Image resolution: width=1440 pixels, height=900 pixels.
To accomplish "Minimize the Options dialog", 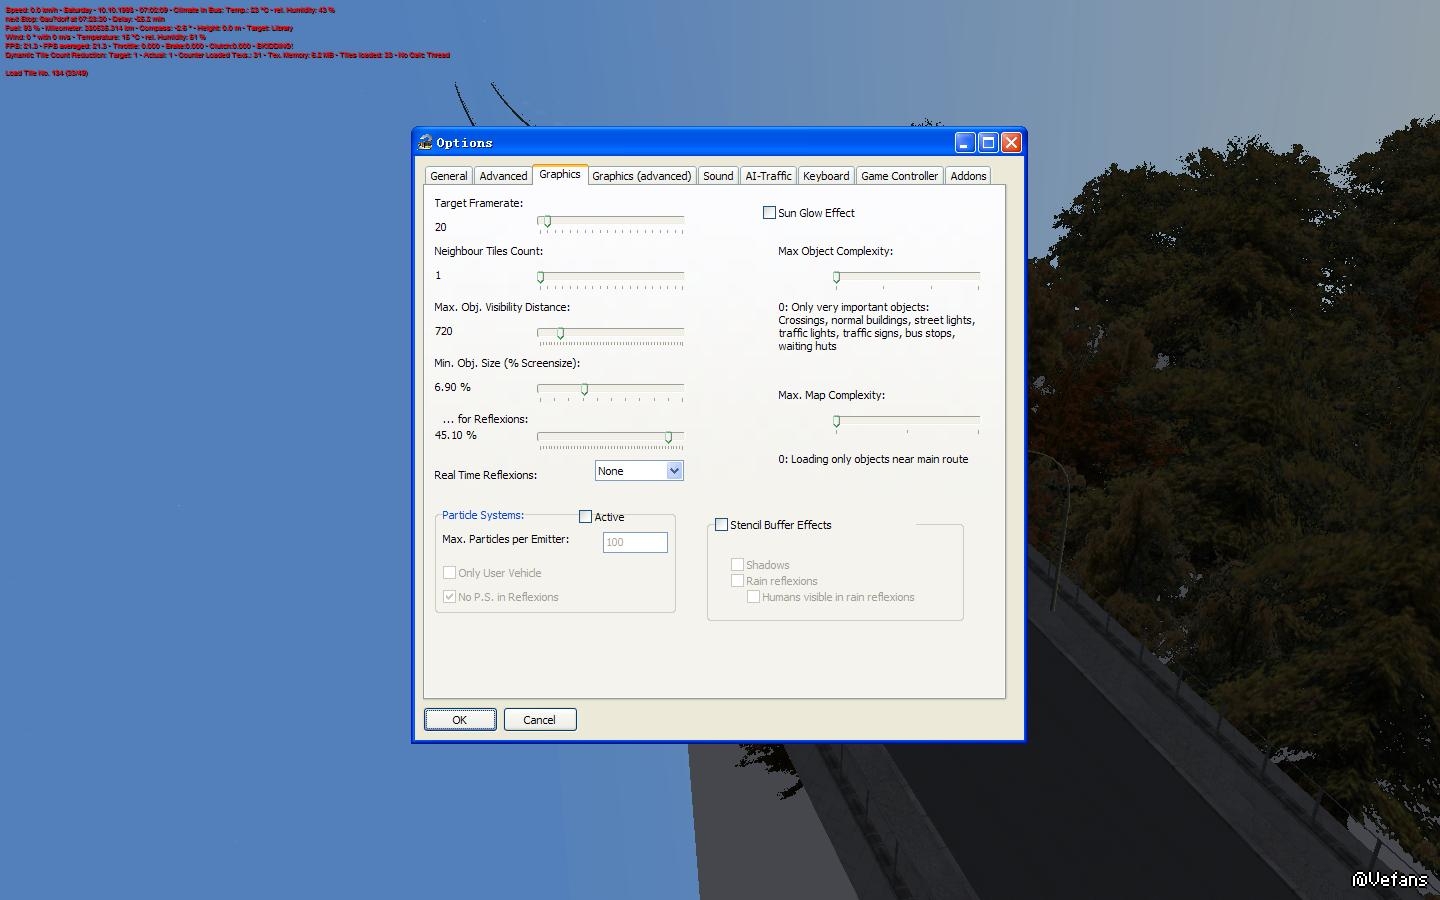I will pos(965,142).
